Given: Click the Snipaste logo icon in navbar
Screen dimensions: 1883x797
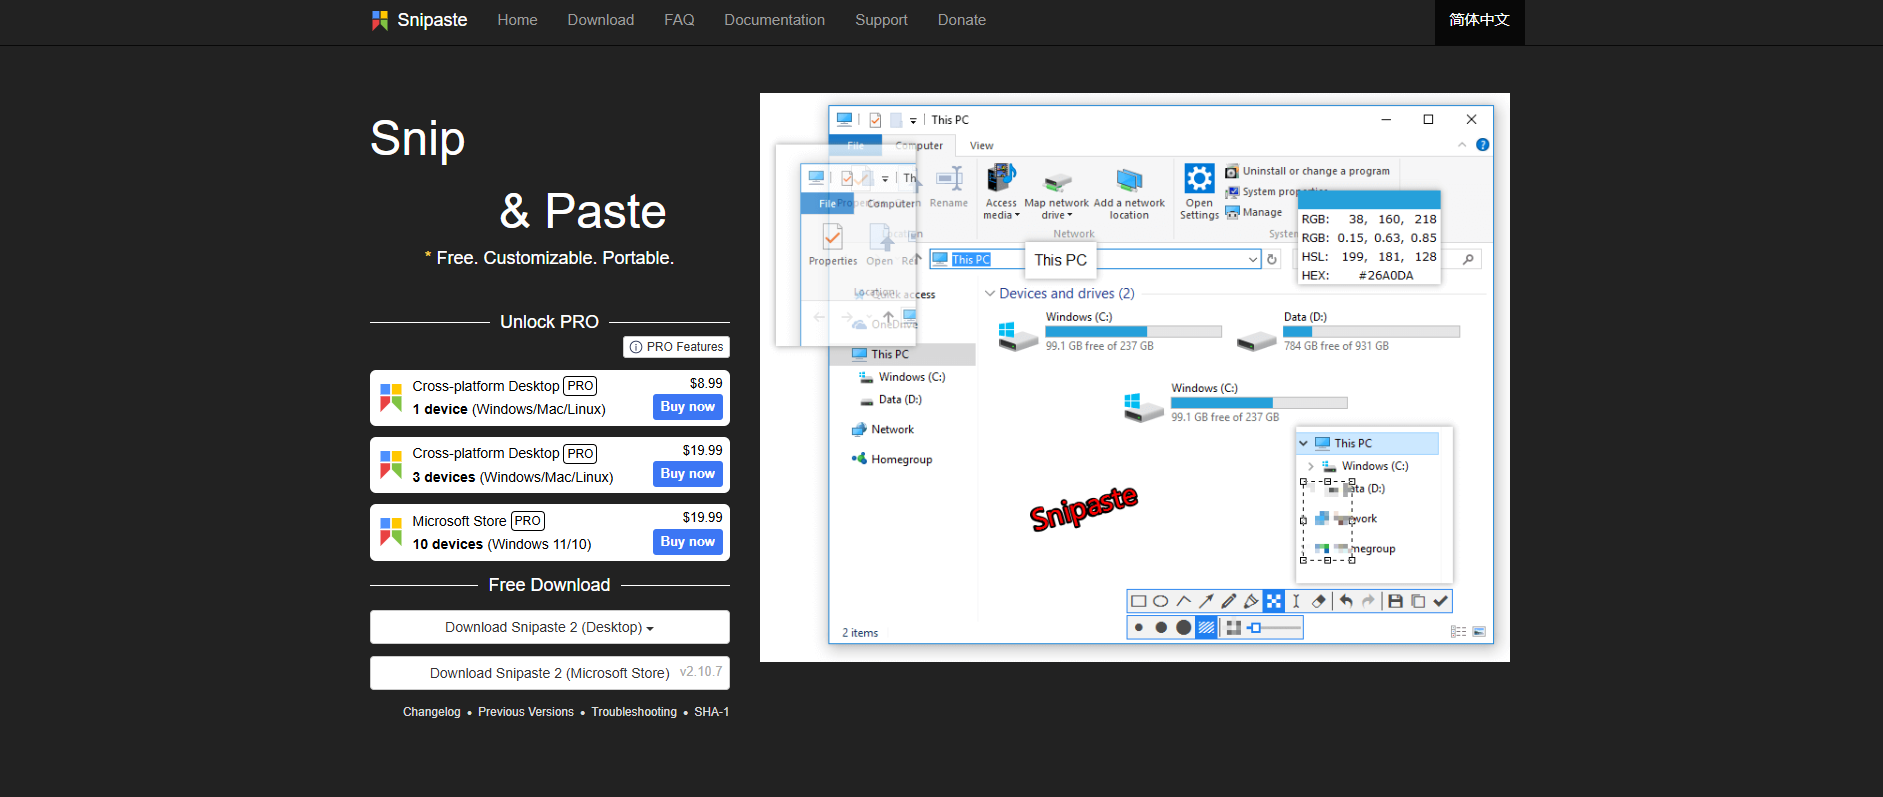Looking at the screenshot, I should (380, 20).
